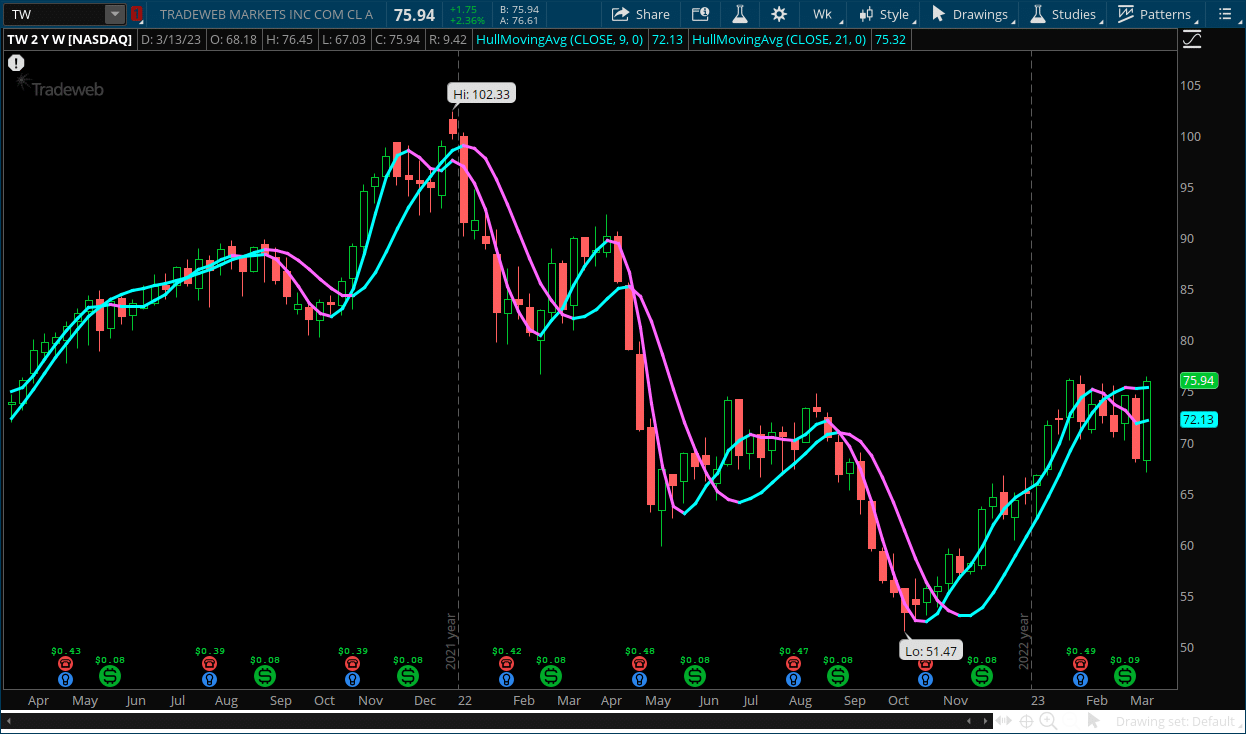Click the Hi: 102.33 price bubble
Screen dimensions: 1246x734
[x=482, y=94]
